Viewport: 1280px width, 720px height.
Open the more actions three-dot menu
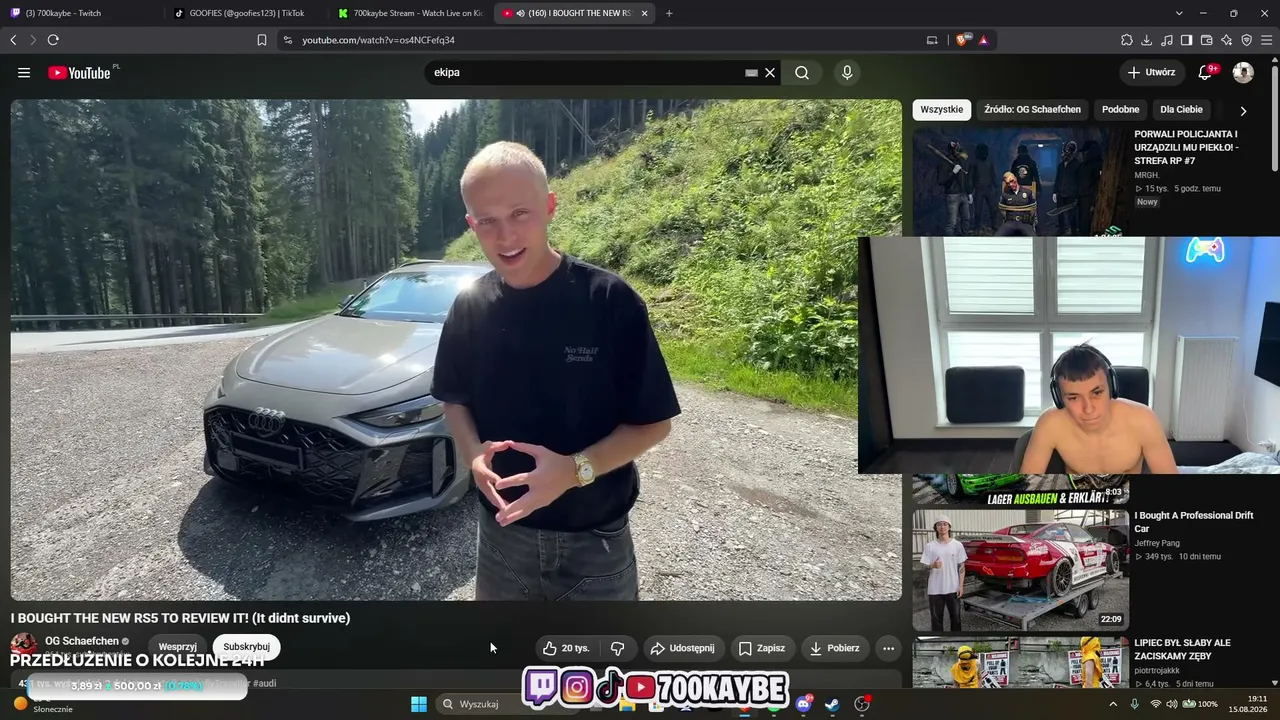[x=888, y=648]
